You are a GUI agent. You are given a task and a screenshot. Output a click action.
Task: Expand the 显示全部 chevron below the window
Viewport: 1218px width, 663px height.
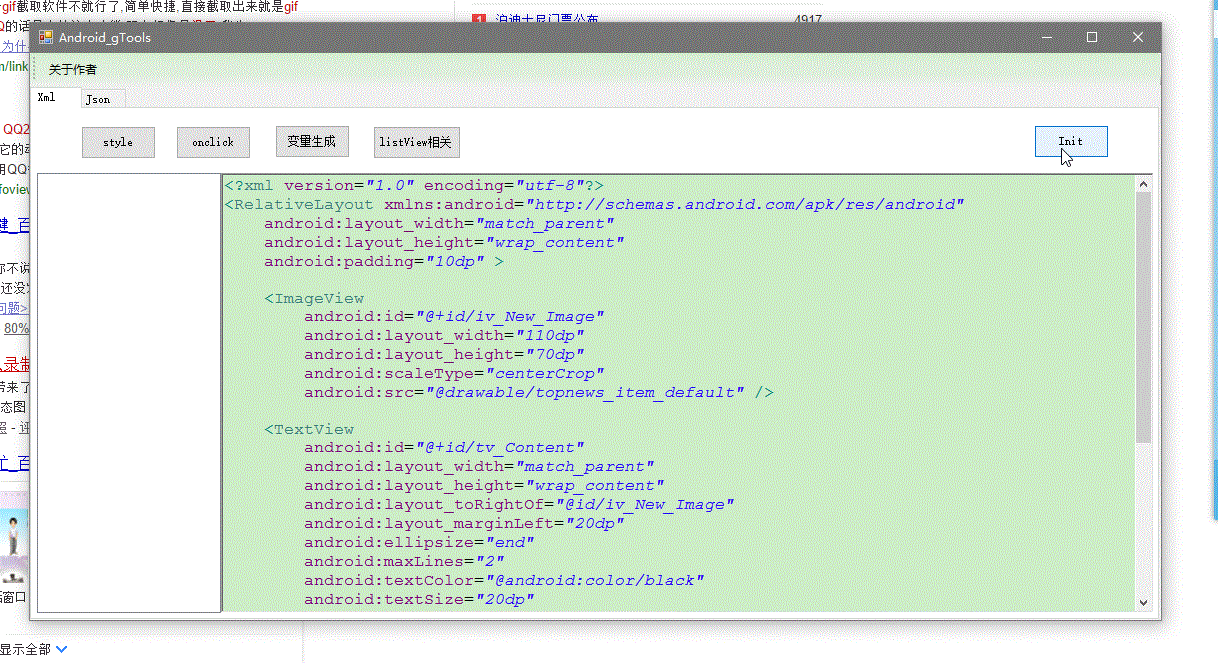tap(62, 649)
